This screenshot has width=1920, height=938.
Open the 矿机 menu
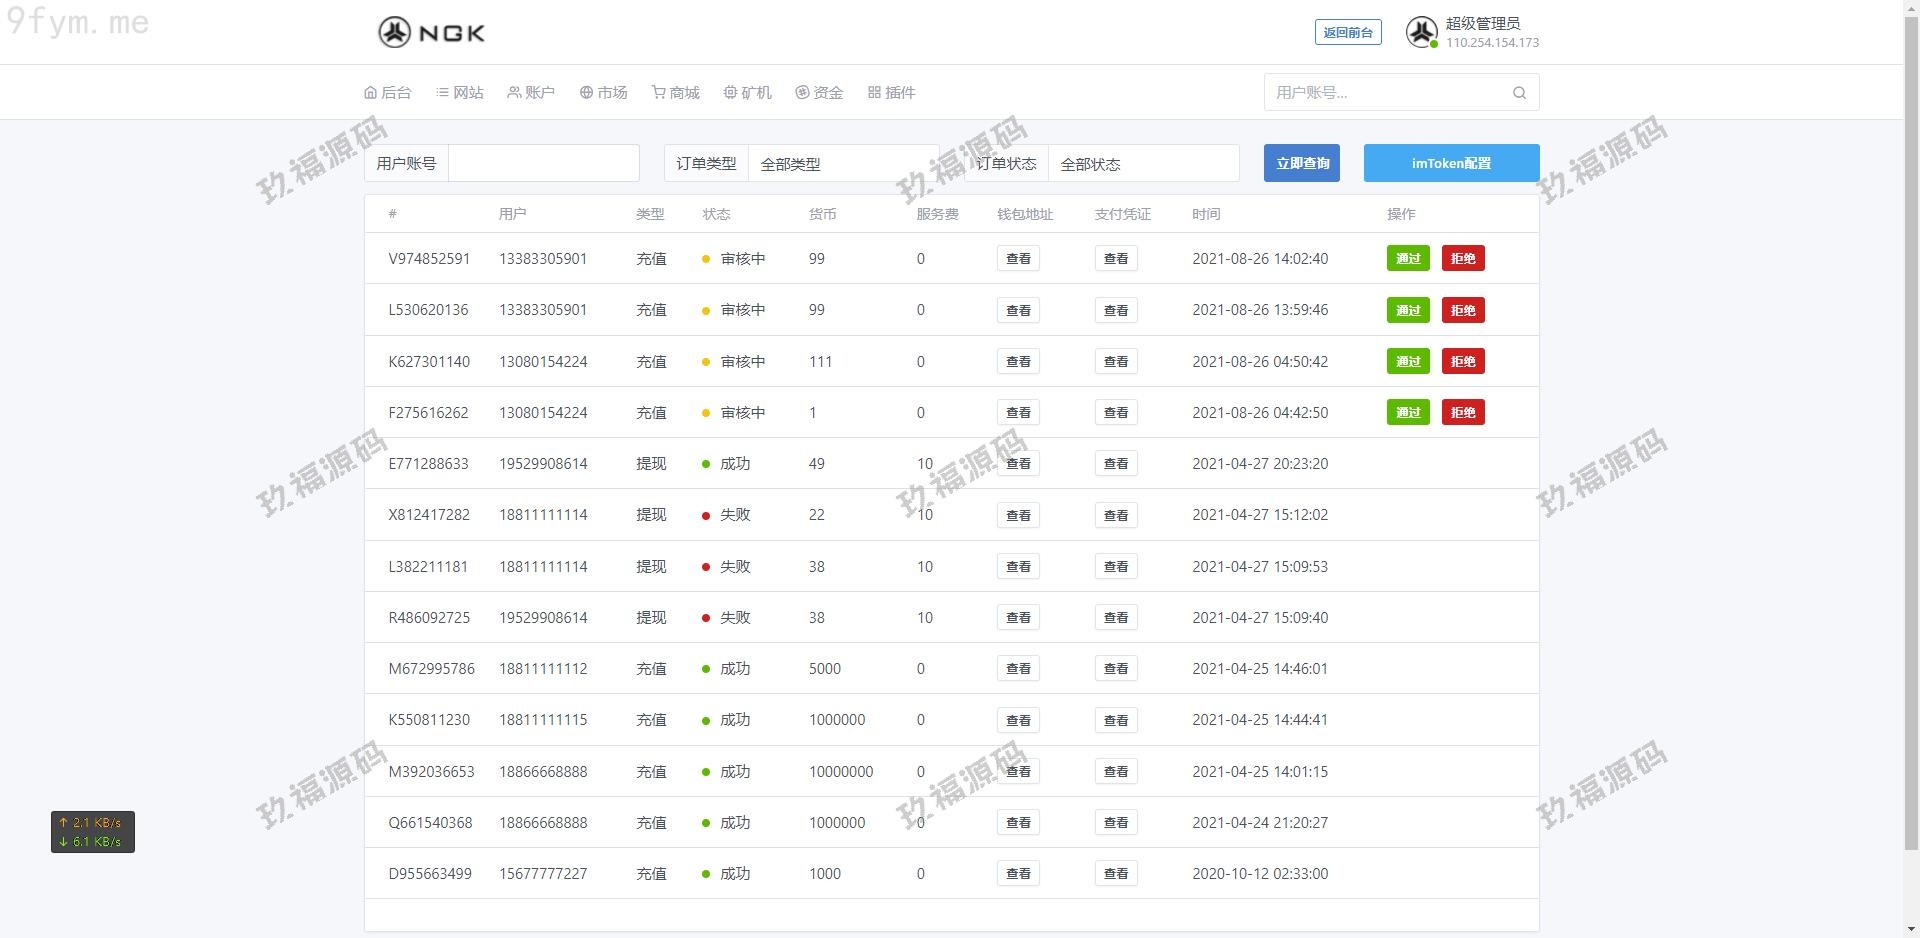click(x=748, y=92)
